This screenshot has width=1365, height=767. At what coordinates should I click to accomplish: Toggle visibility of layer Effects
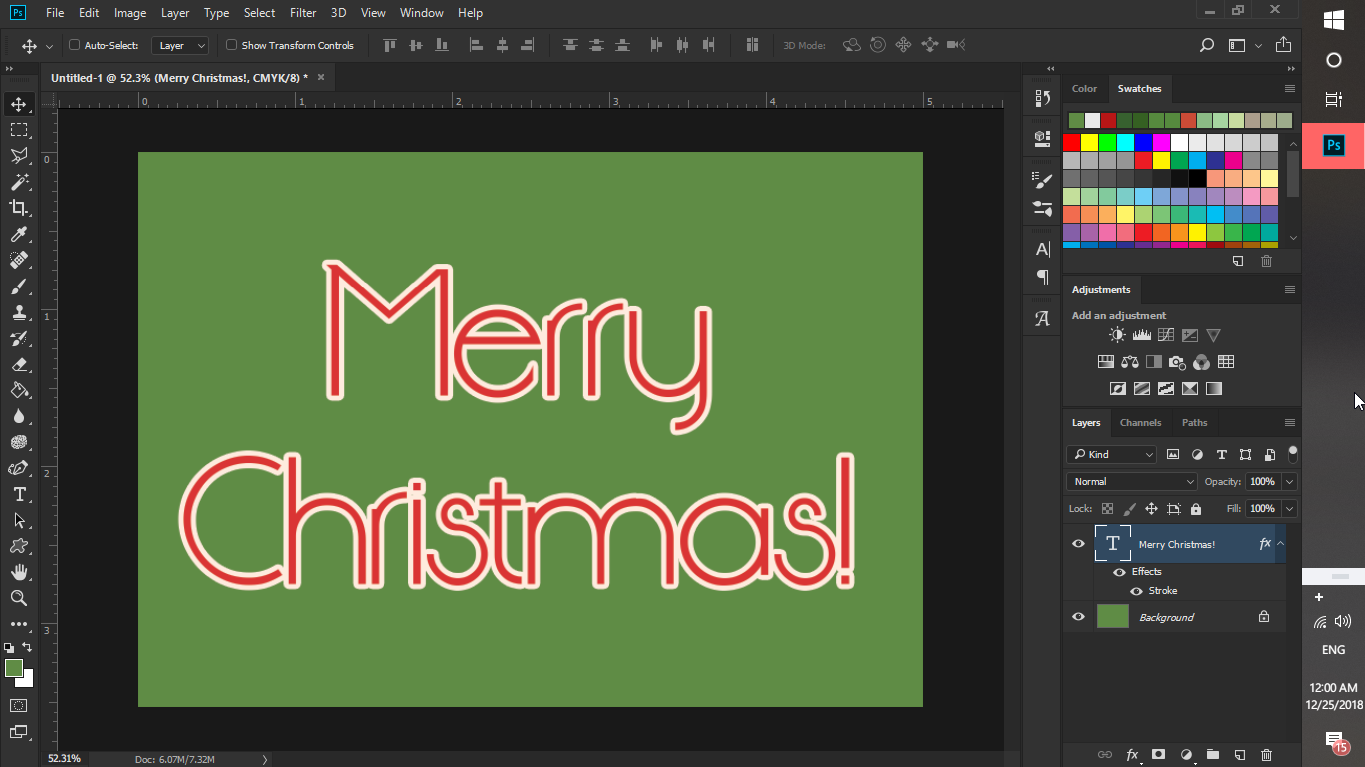(1120, 572)
